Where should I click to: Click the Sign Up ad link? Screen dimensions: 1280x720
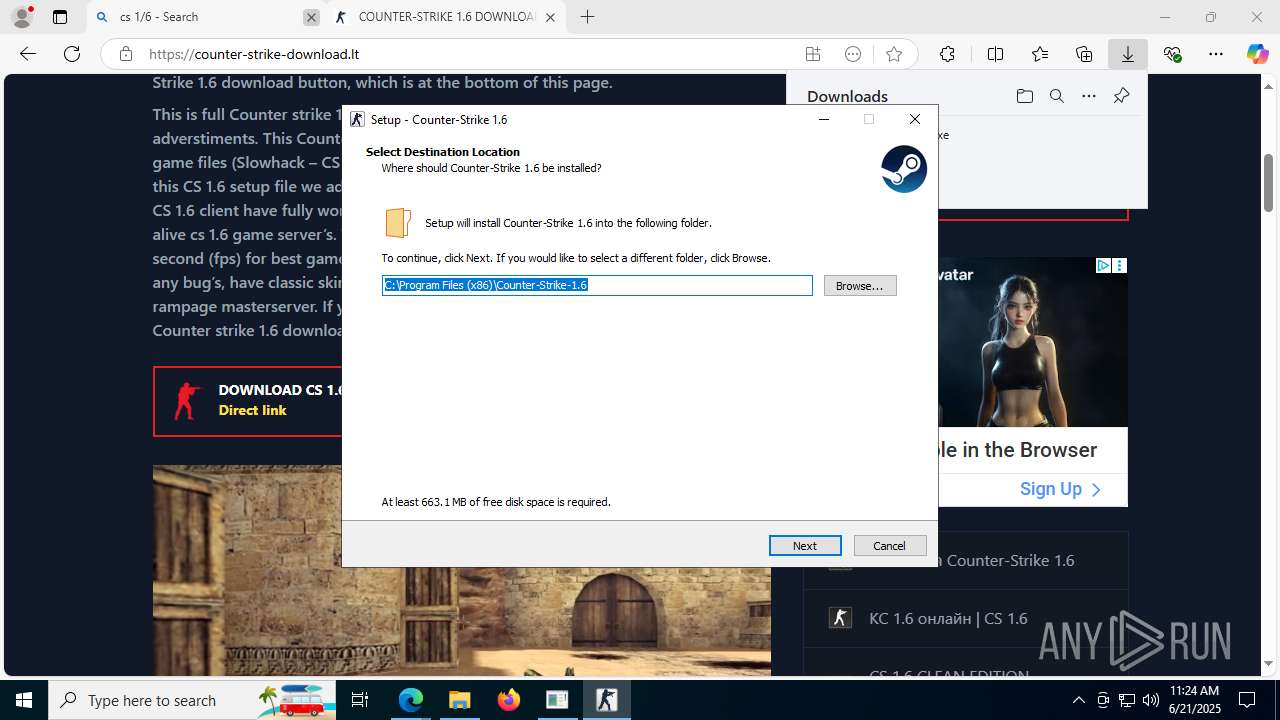pos(1060,489)
